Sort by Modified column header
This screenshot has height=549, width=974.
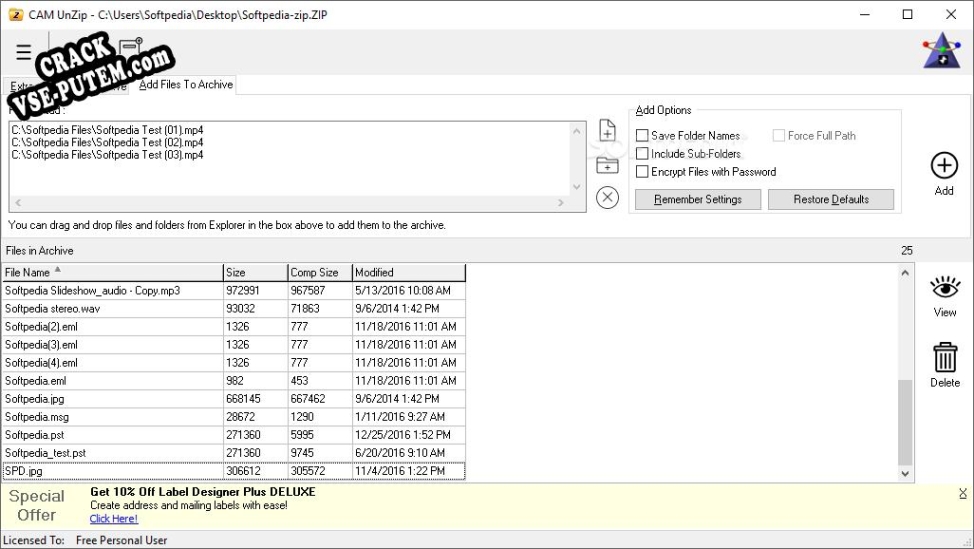[409, 272]
